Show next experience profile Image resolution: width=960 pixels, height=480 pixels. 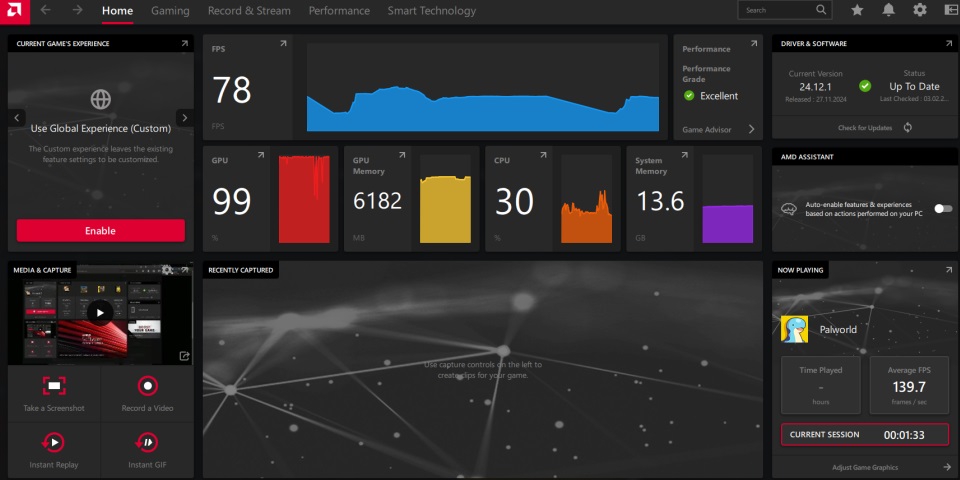tap(185, 118)
